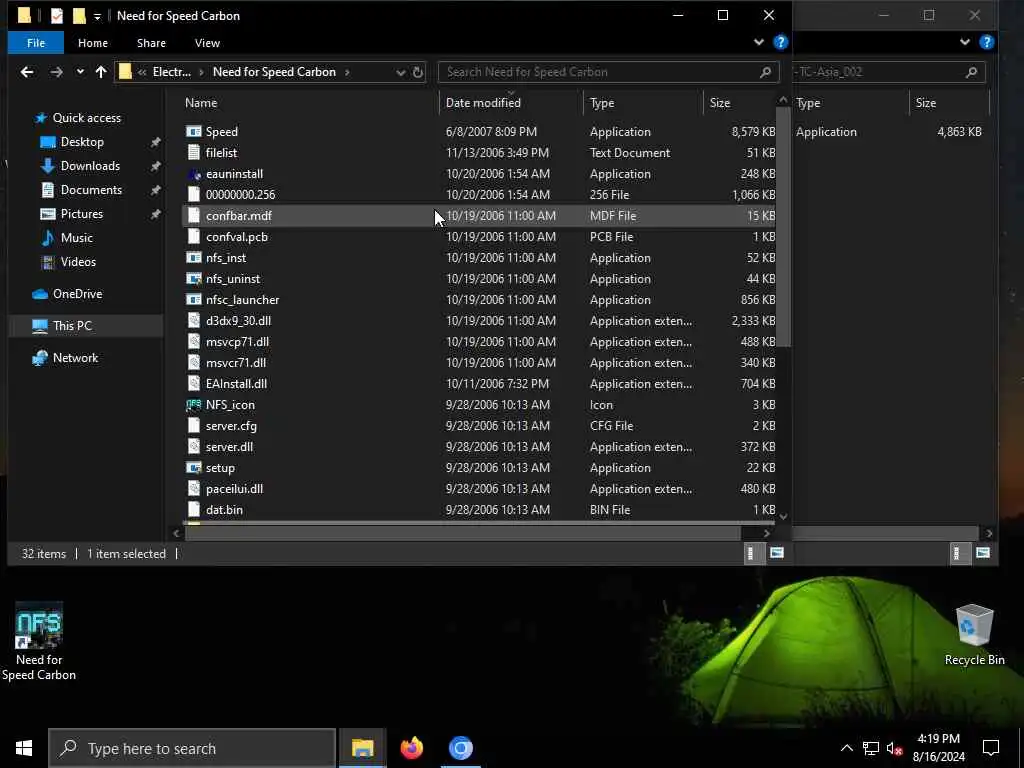Open address bar history dropdown
The width and height of the screenshot is (1024, 768).
400,72
